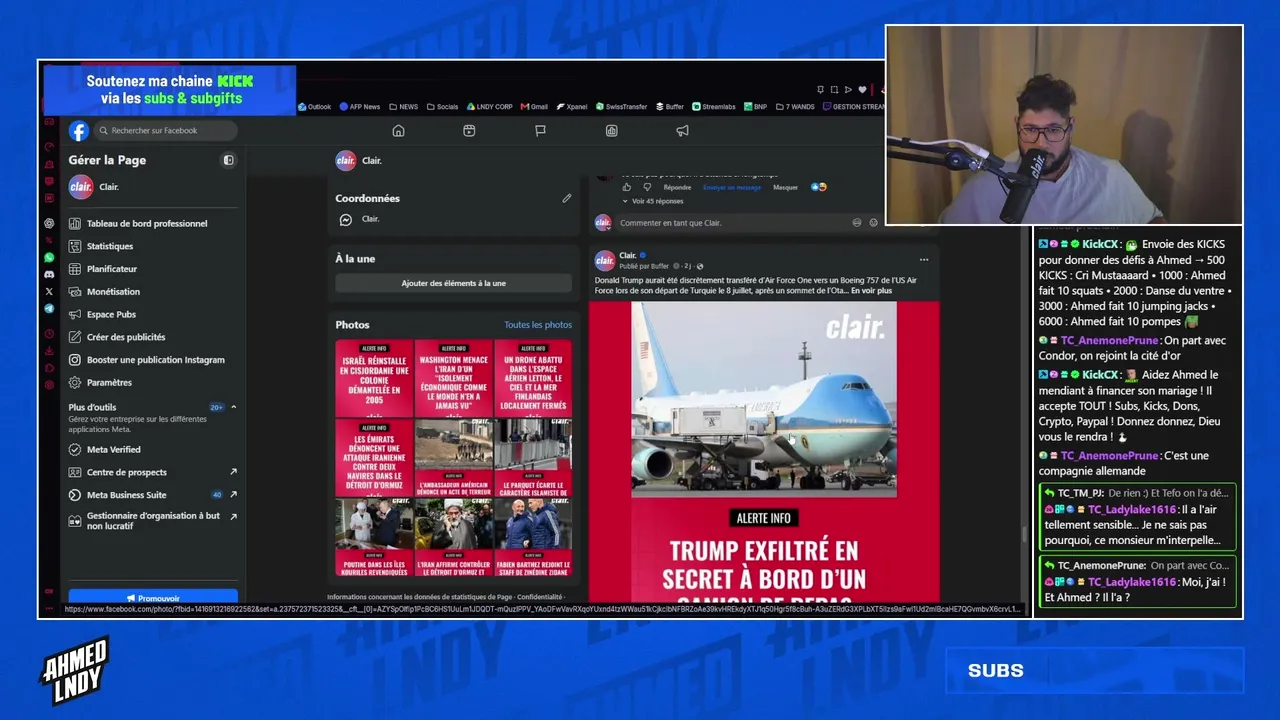Open the Socials bookmarks folder
Screen dimensions: 1280x720
[441, 107]
